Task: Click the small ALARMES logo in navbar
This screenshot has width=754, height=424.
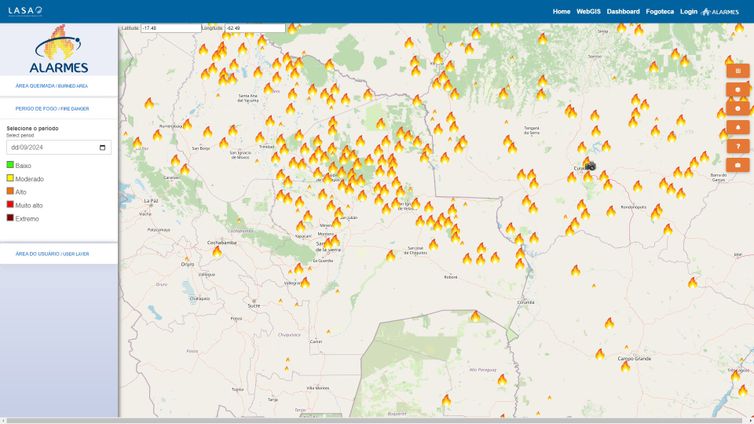Action: (x=720, y=12)
